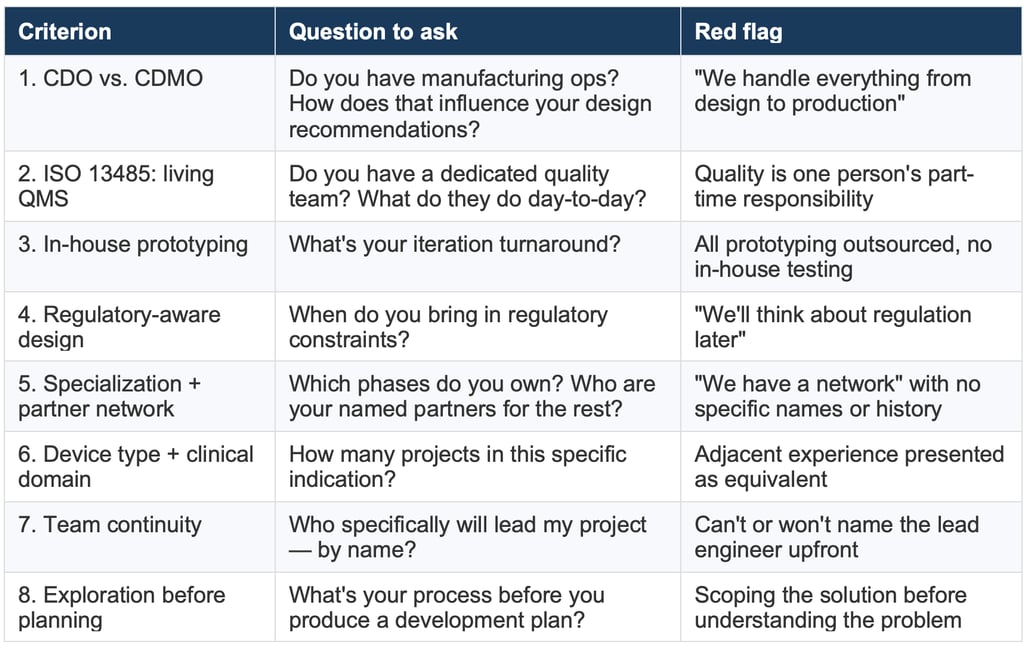
Task: Select the "1. CDO vs. CDMO" cell
Action: [110, 78]
